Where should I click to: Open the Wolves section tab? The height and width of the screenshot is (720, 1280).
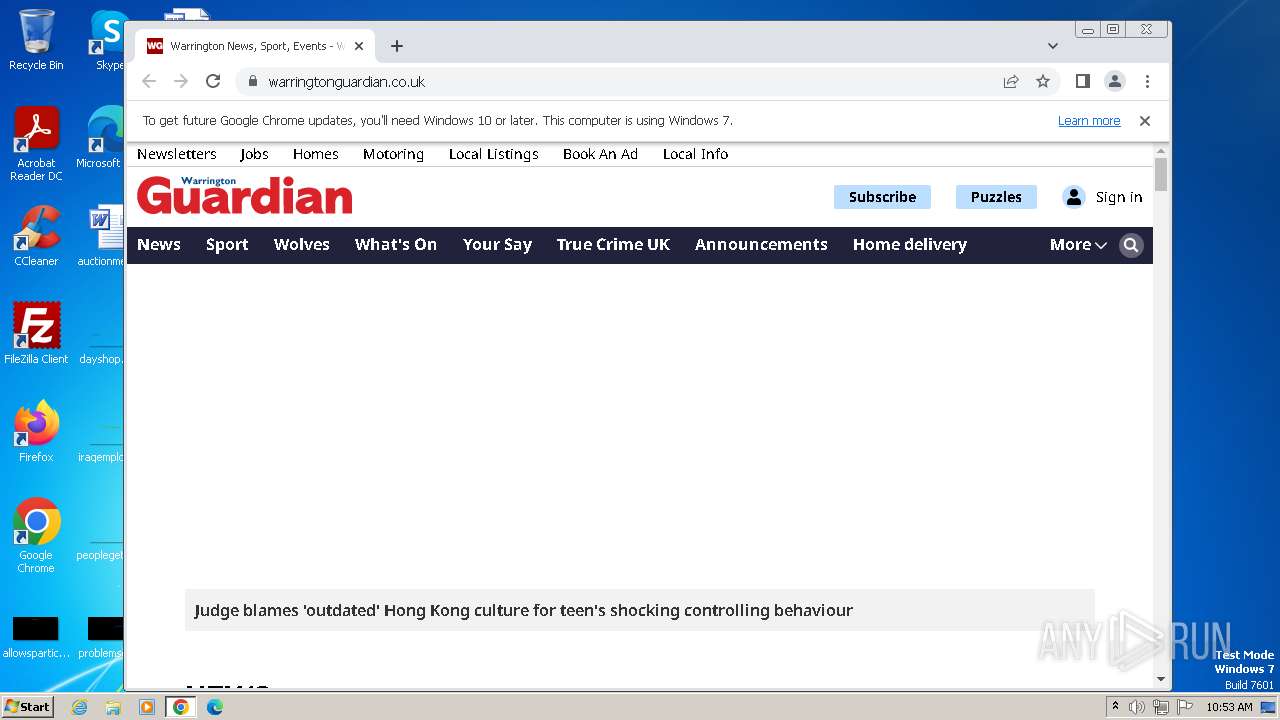[302, 245]
